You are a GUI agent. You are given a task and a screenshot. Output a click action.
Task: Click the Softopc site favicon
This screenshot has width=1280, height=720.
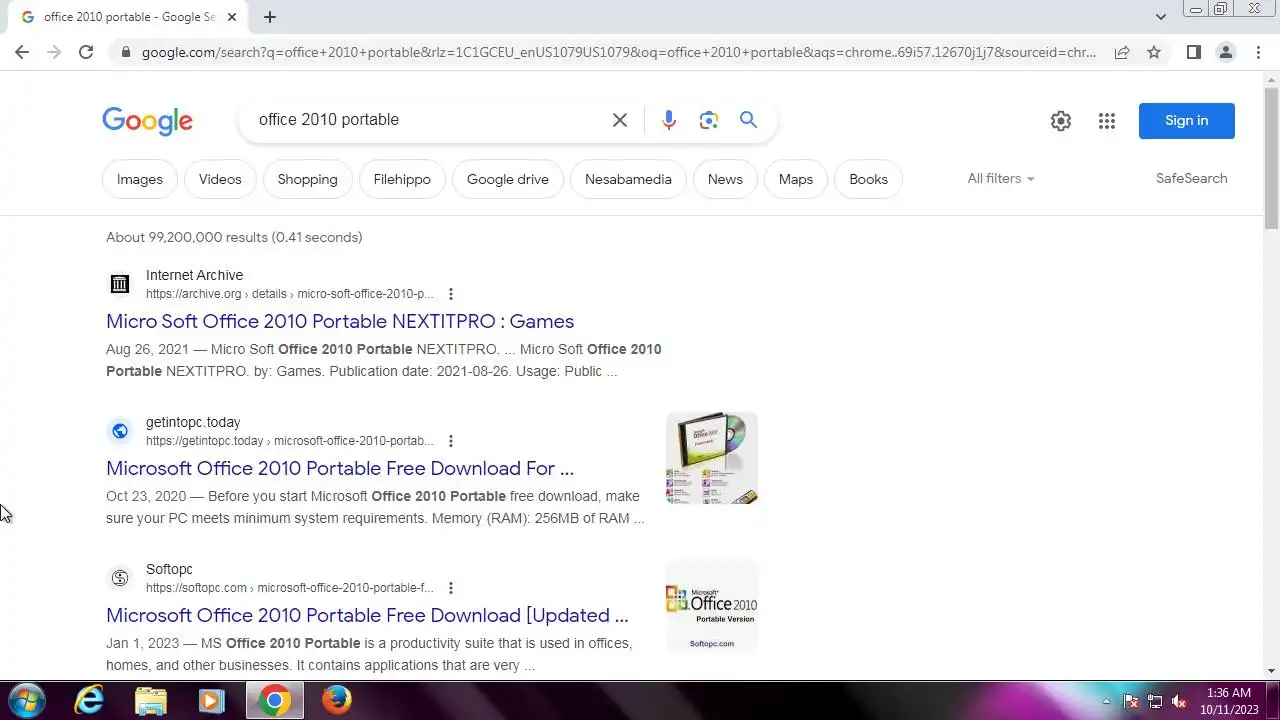coord(120,578)
